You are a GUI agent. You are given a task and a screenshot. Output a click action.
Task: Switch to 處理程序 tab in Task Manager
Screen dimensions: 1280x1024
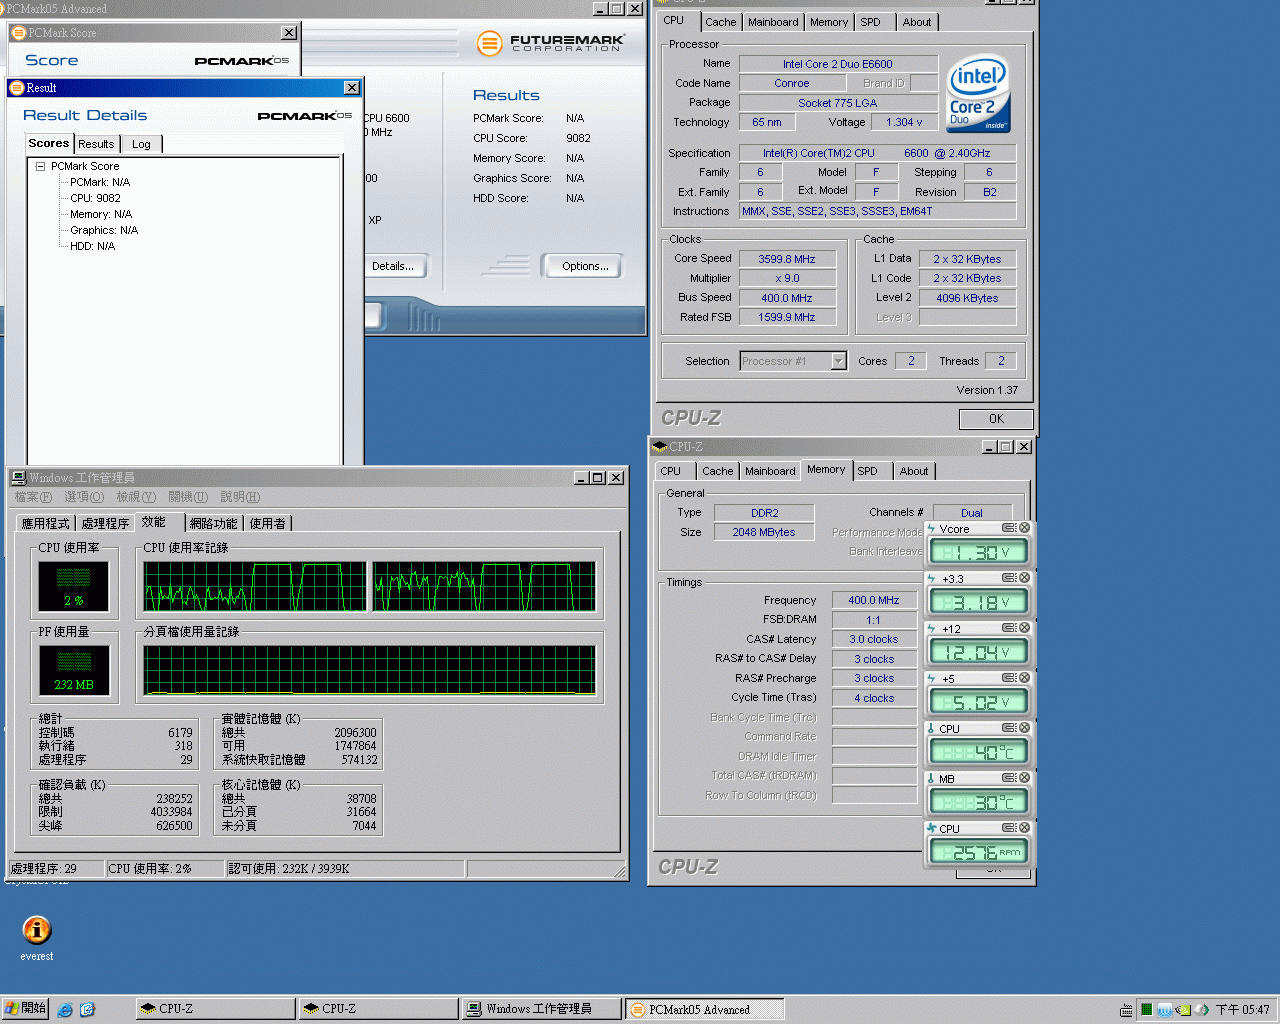[x=105, y=523]
